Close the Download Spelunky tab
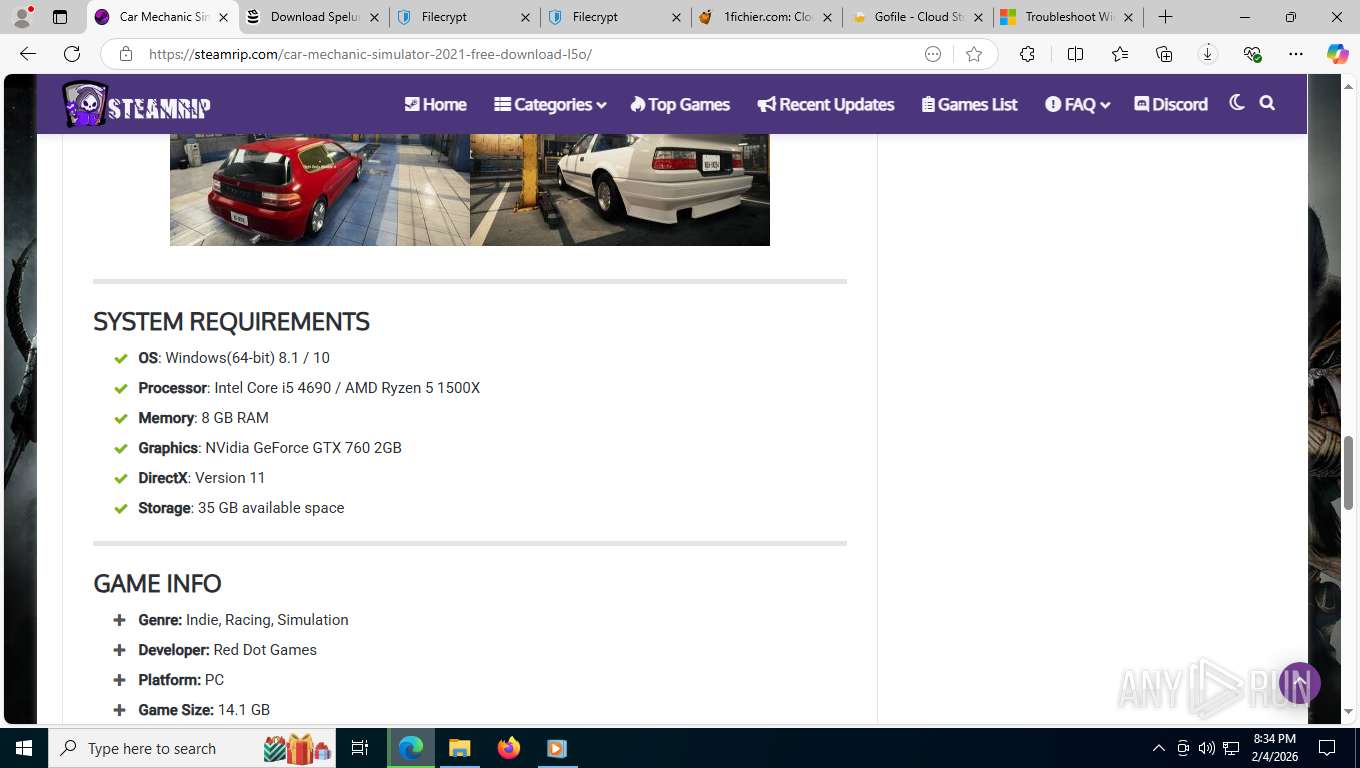Image resolution: width=1360 pixels, height=768 pixels. [x=375, y=17]
